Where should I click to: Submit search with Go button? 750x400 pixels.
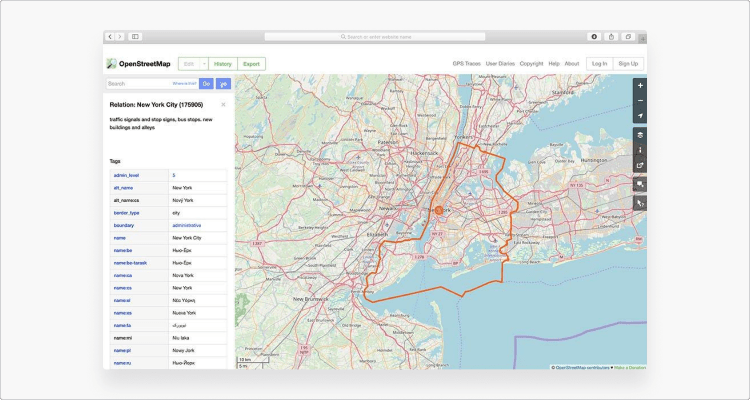coord(206,84)
